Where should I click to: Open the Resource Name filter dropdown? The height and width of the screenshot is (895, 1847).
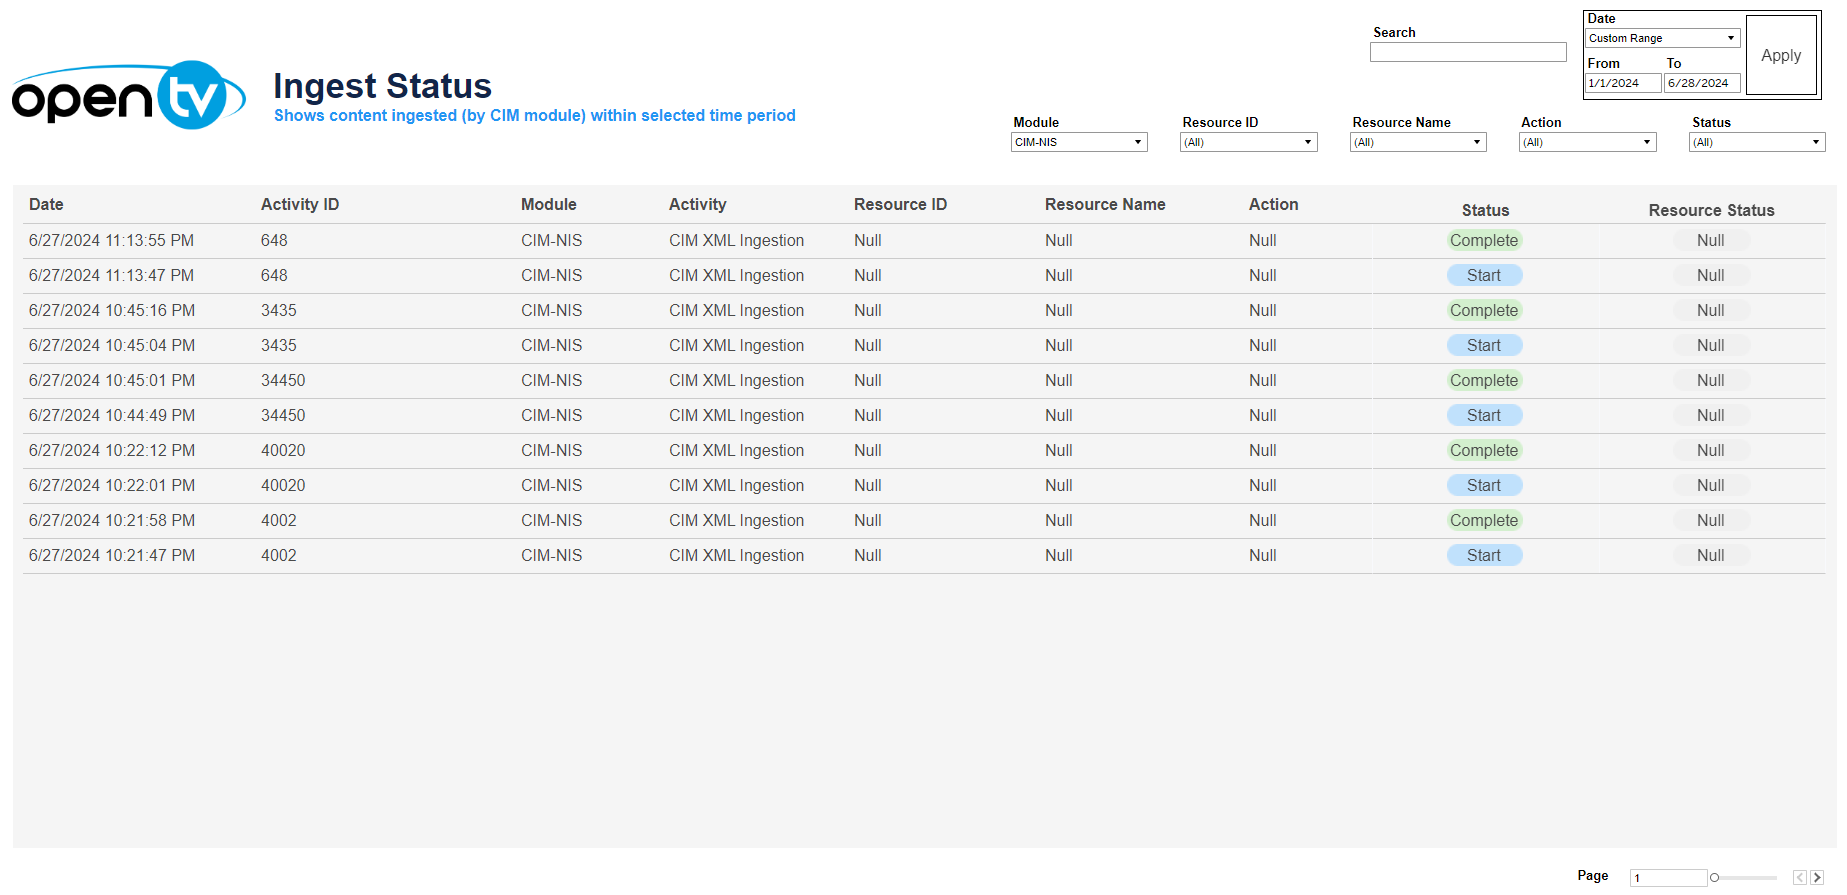point(1417,142)
